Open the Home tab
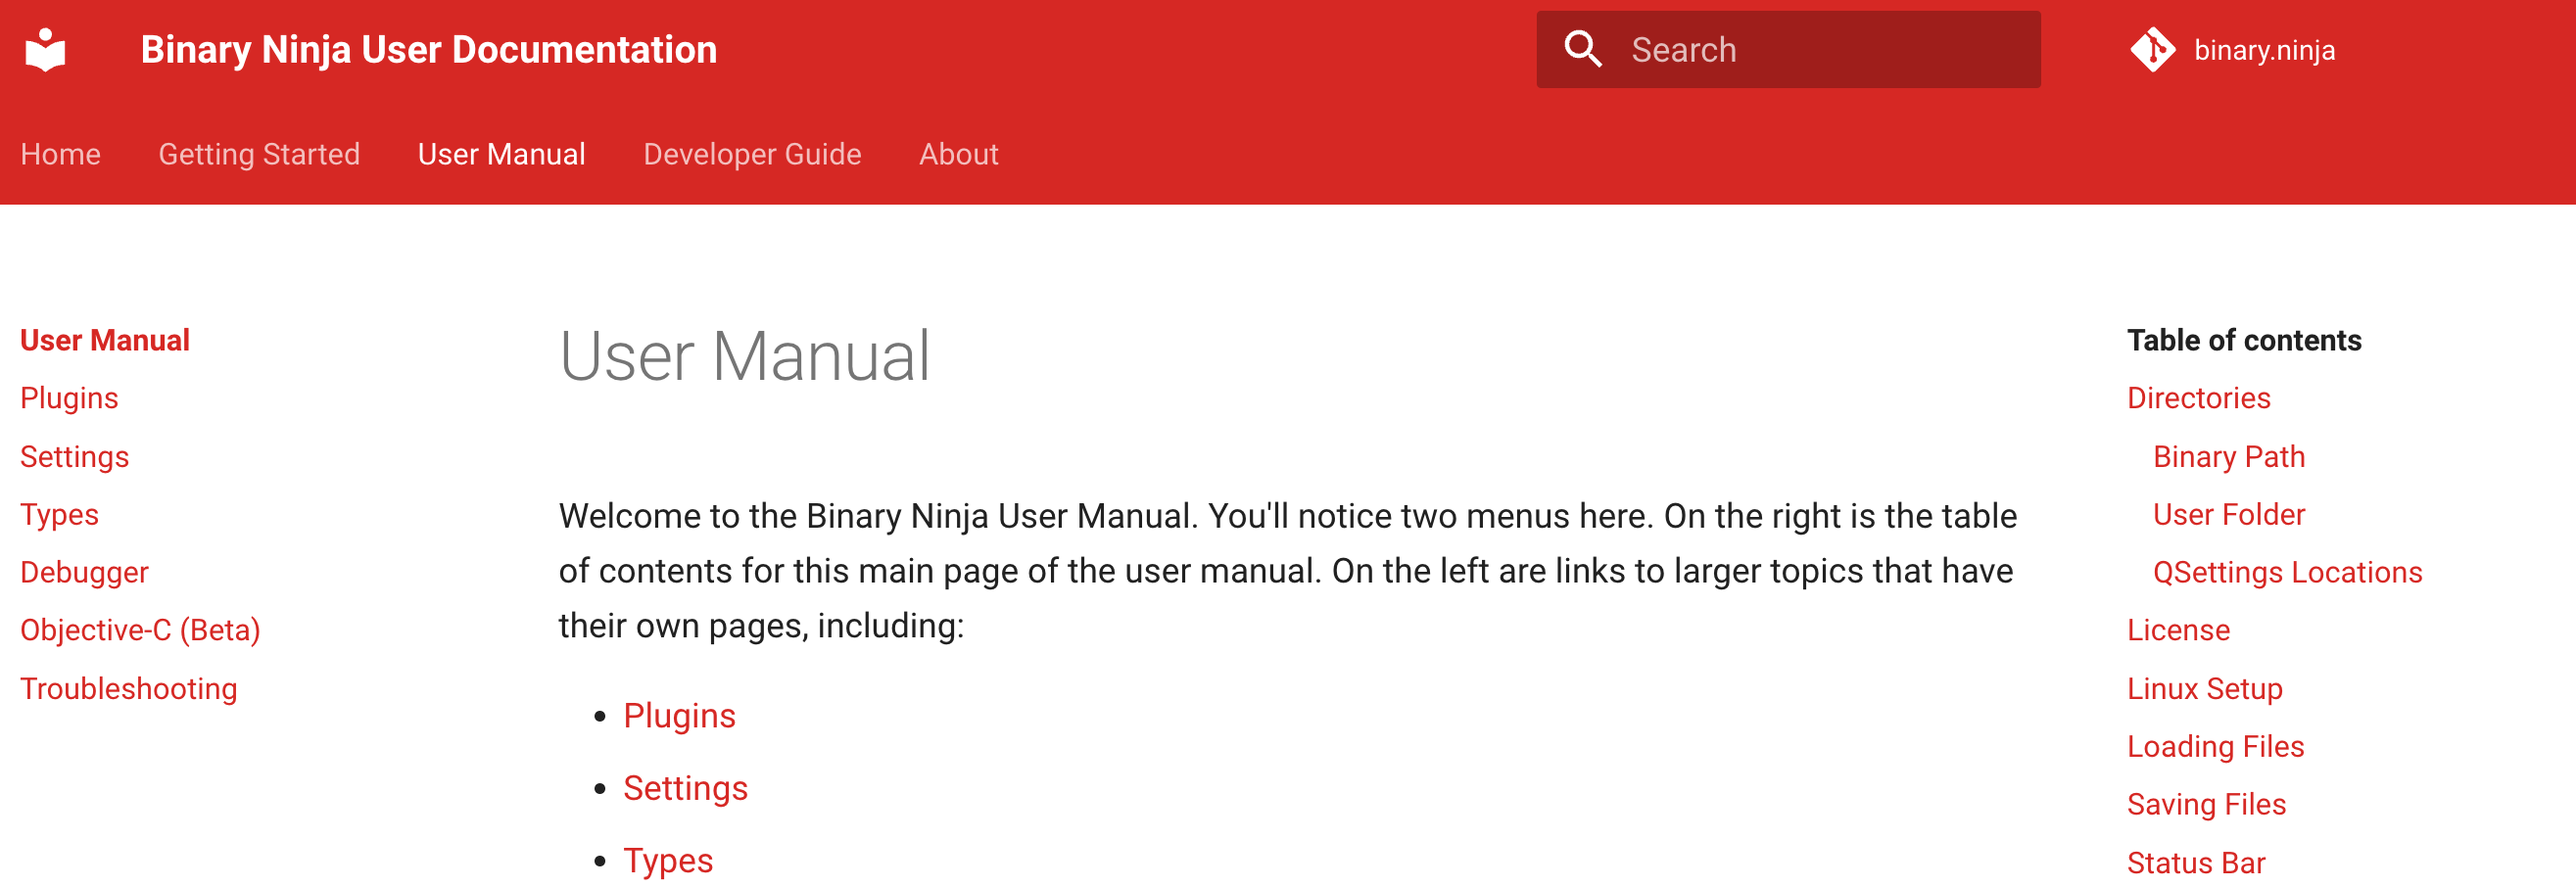 [60, 154]
